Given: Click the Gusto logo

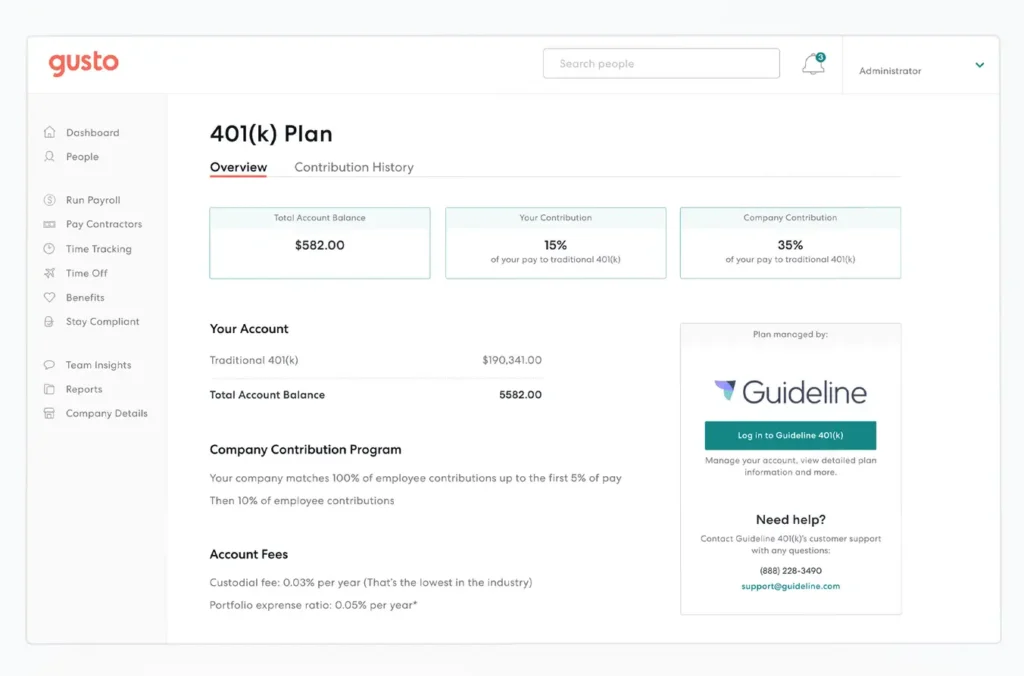Looking at the screenshot, I should click(x=83, y=63).
